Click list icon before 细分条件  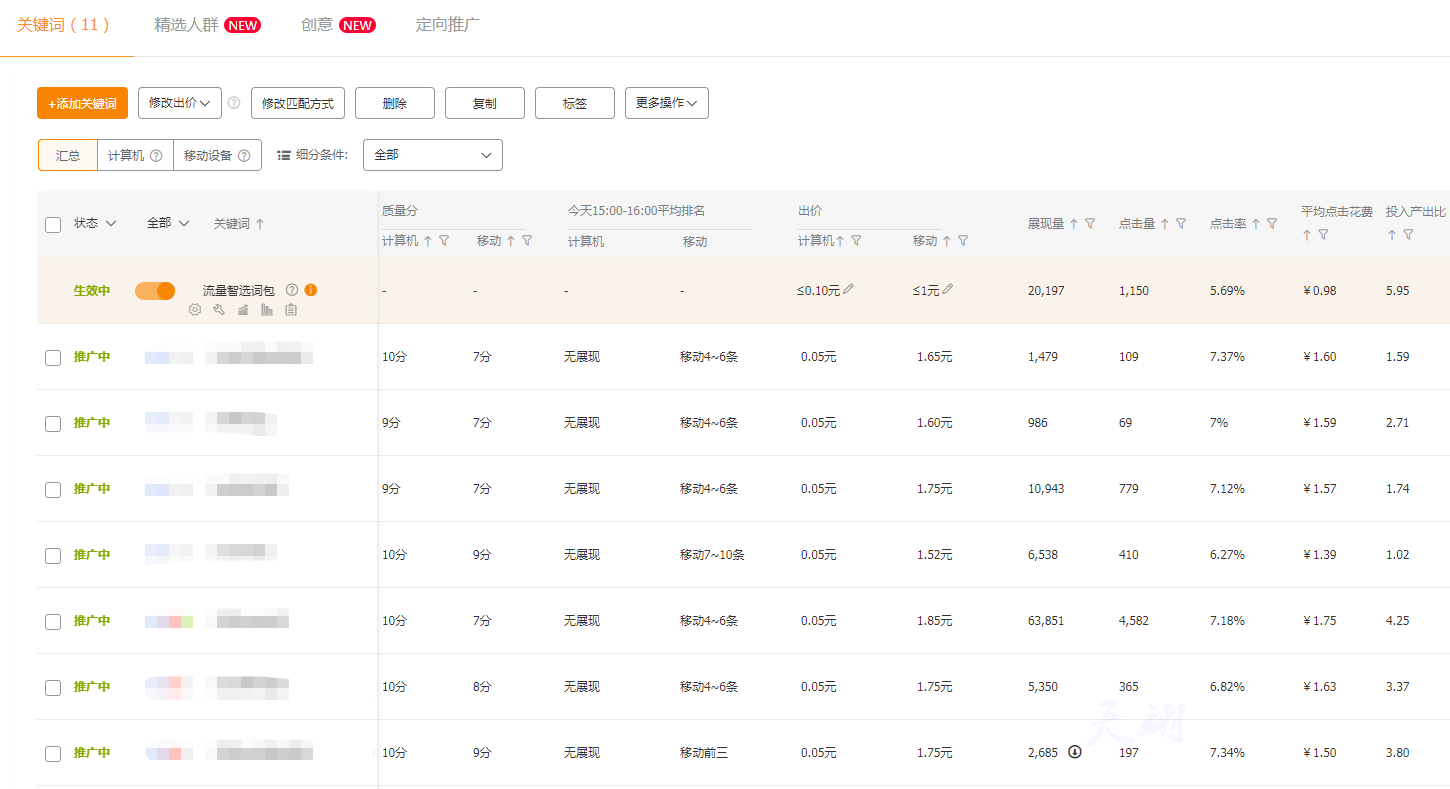point(284,155)
